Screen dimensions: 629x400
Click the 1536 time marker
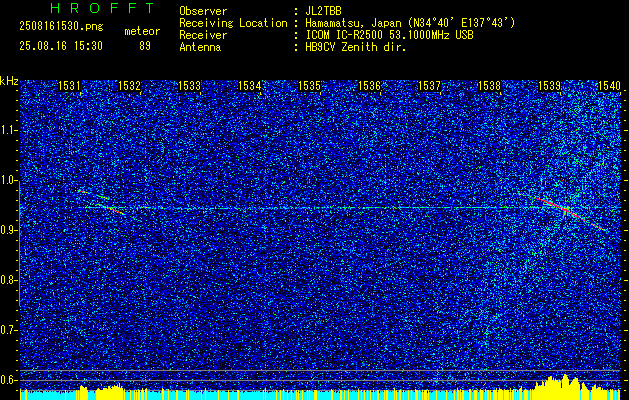tap(369, 86)
